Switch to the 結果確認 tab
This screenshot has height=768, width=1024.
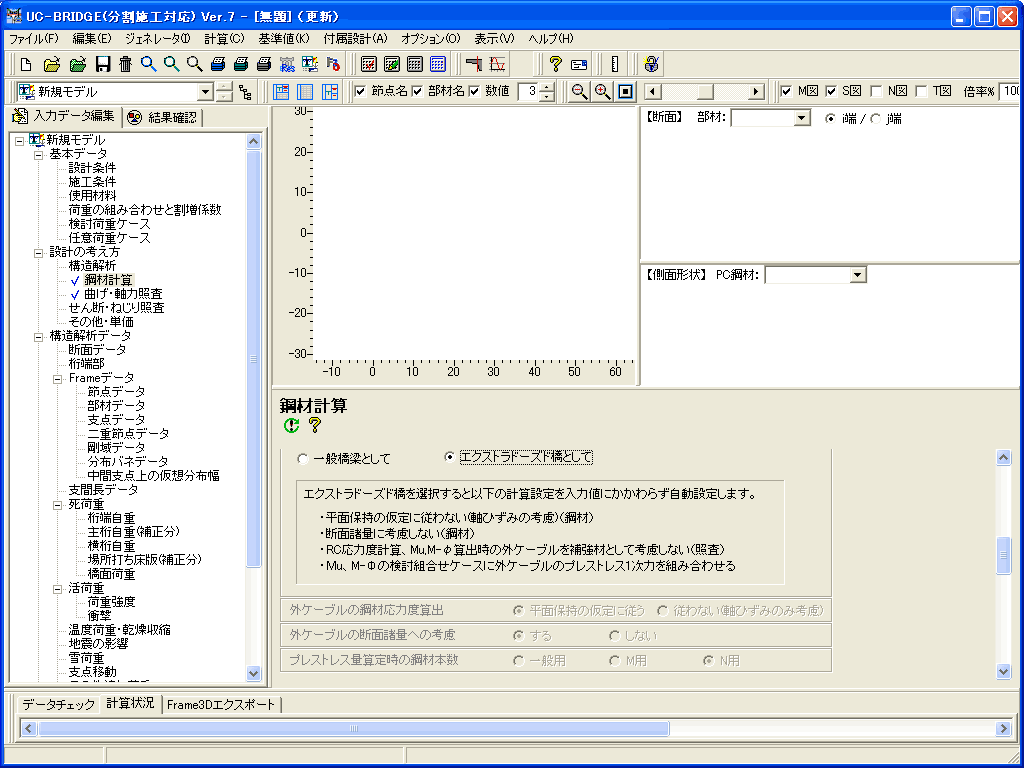pos(163,117)
